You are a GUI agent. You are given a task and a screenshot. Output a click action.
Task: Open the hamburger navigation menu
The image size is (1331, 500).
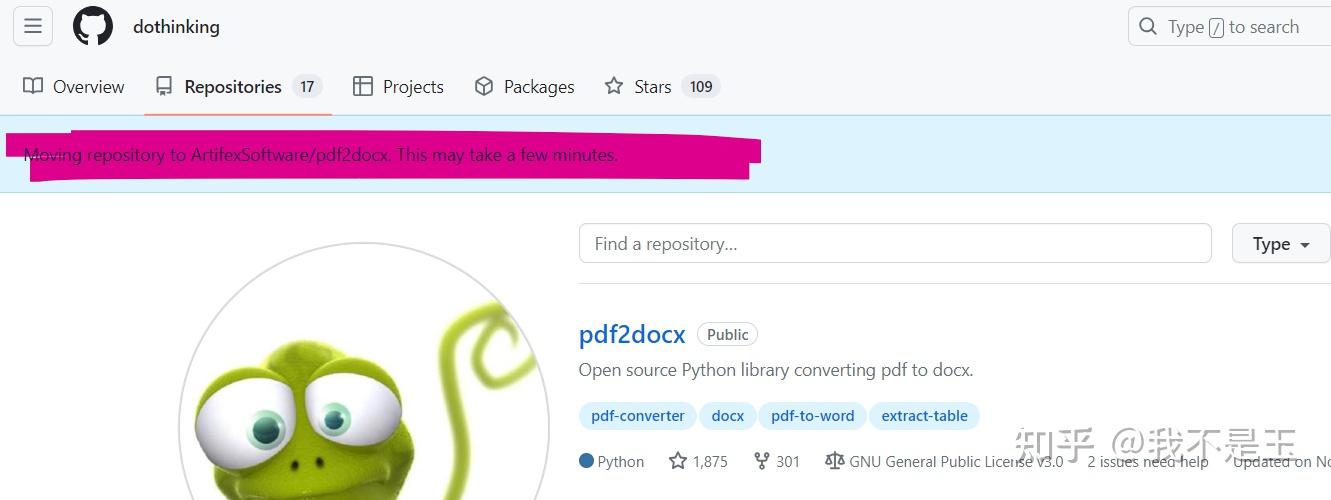[x=33, y=26]
